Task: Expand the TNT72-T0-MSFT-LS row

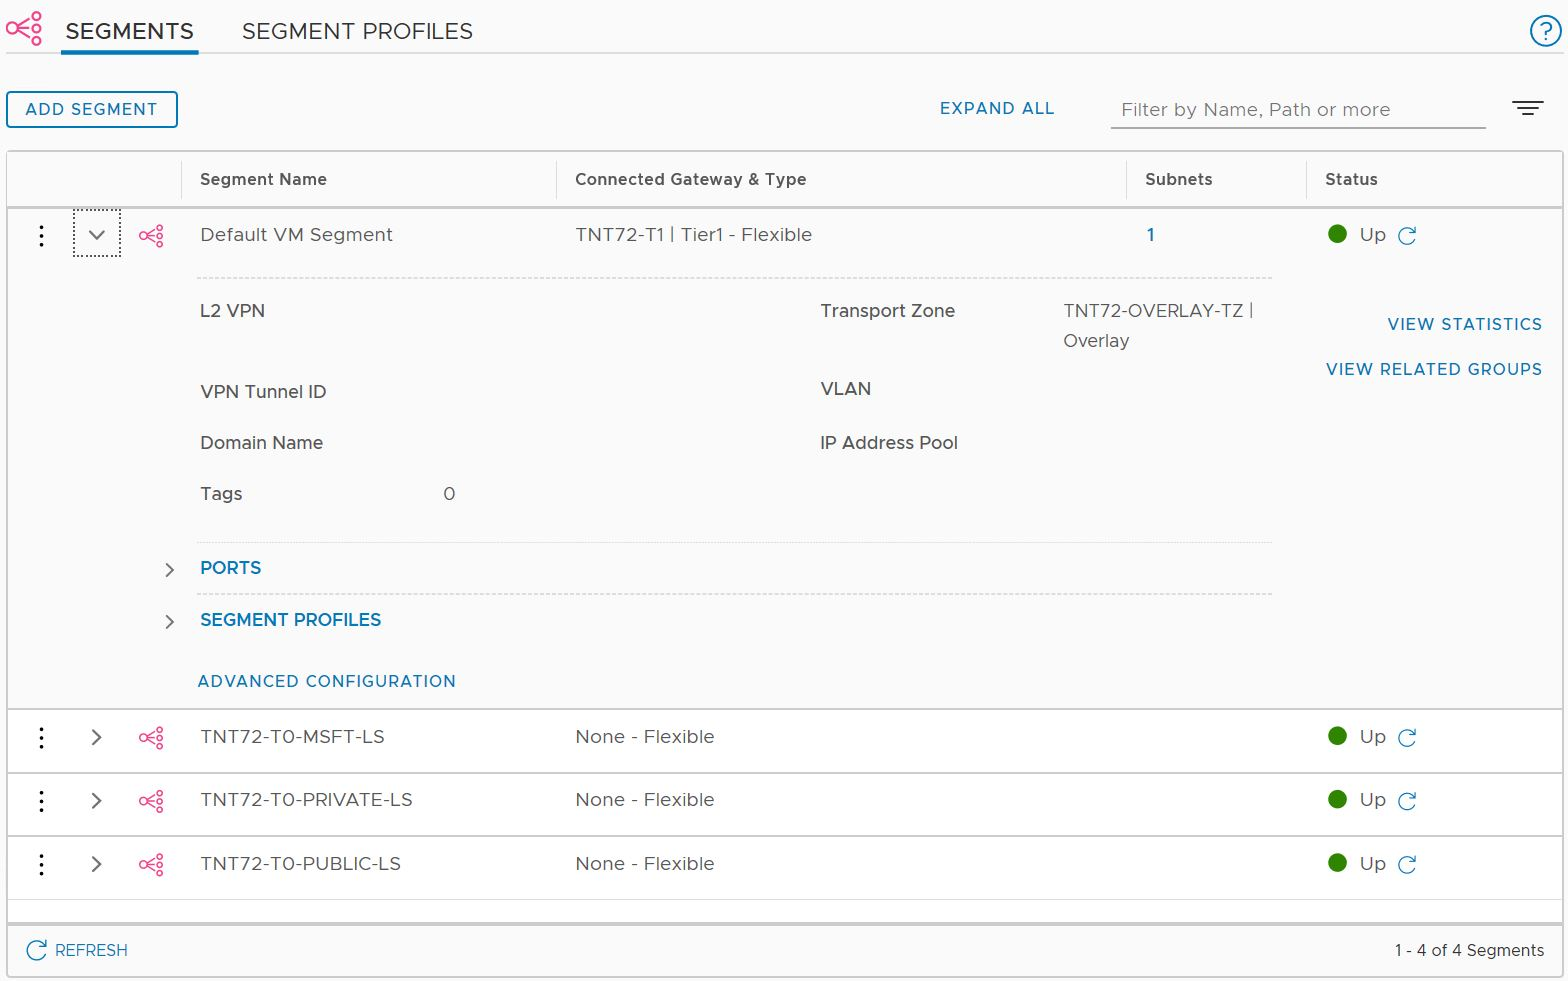Action: point(97,737)
